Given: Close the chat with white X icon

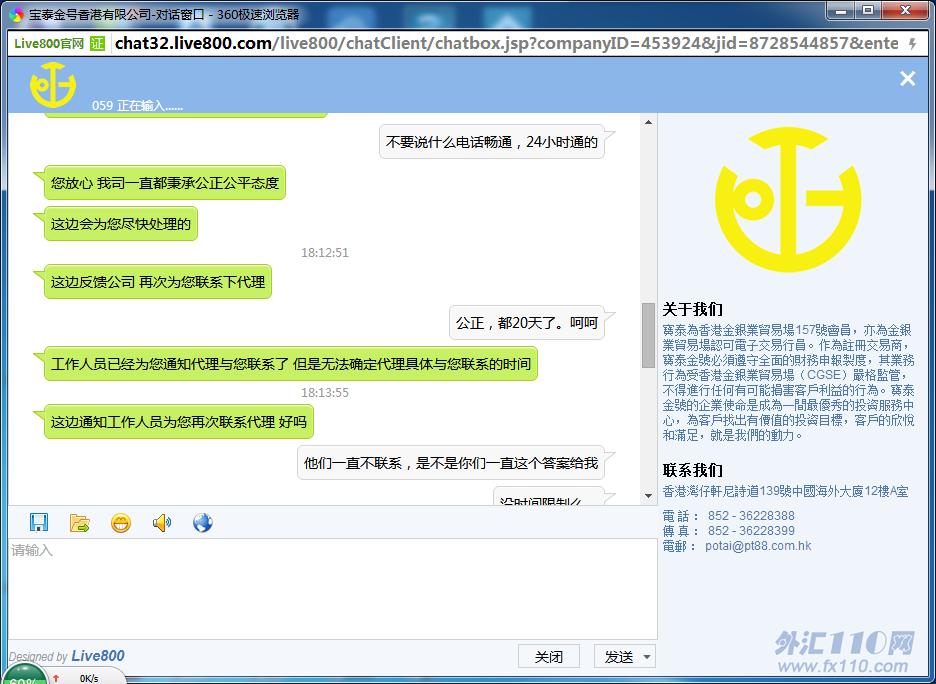Looking at the screenshot, I should (908, 78).
